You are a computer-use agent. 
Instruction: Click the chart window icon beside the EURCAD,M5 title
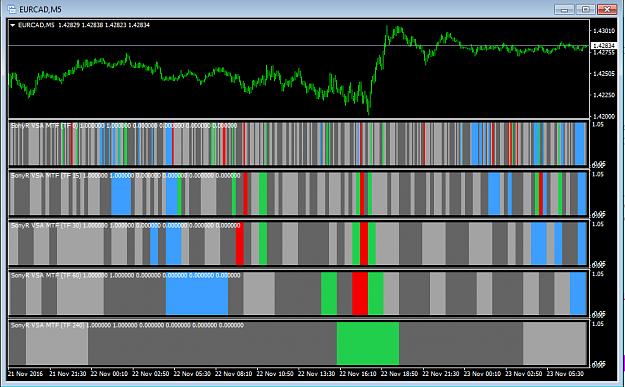[x=12, y=9]
